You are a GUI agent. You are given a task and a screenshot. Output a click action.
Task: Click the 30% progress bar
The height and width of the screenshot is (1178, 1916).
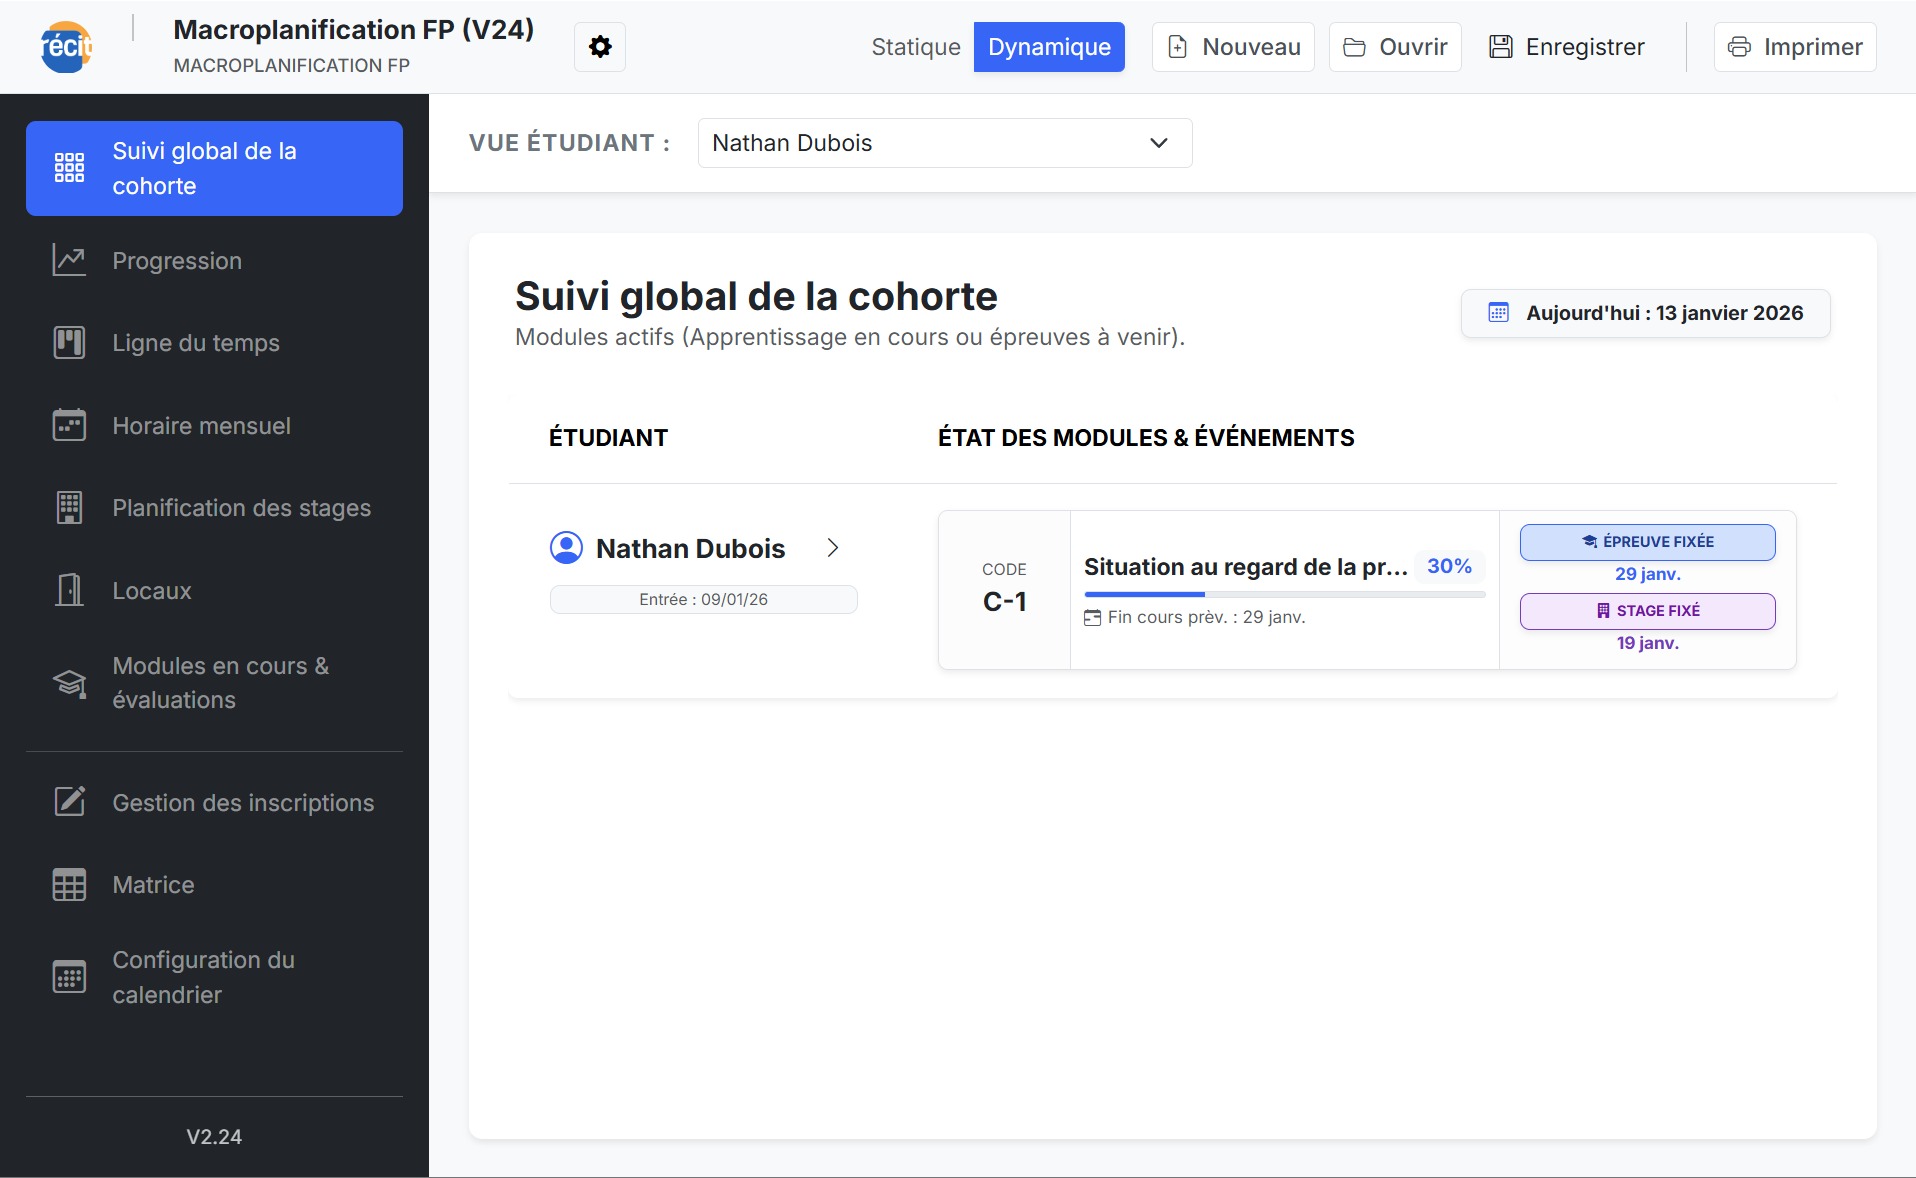click(1285, 594)
